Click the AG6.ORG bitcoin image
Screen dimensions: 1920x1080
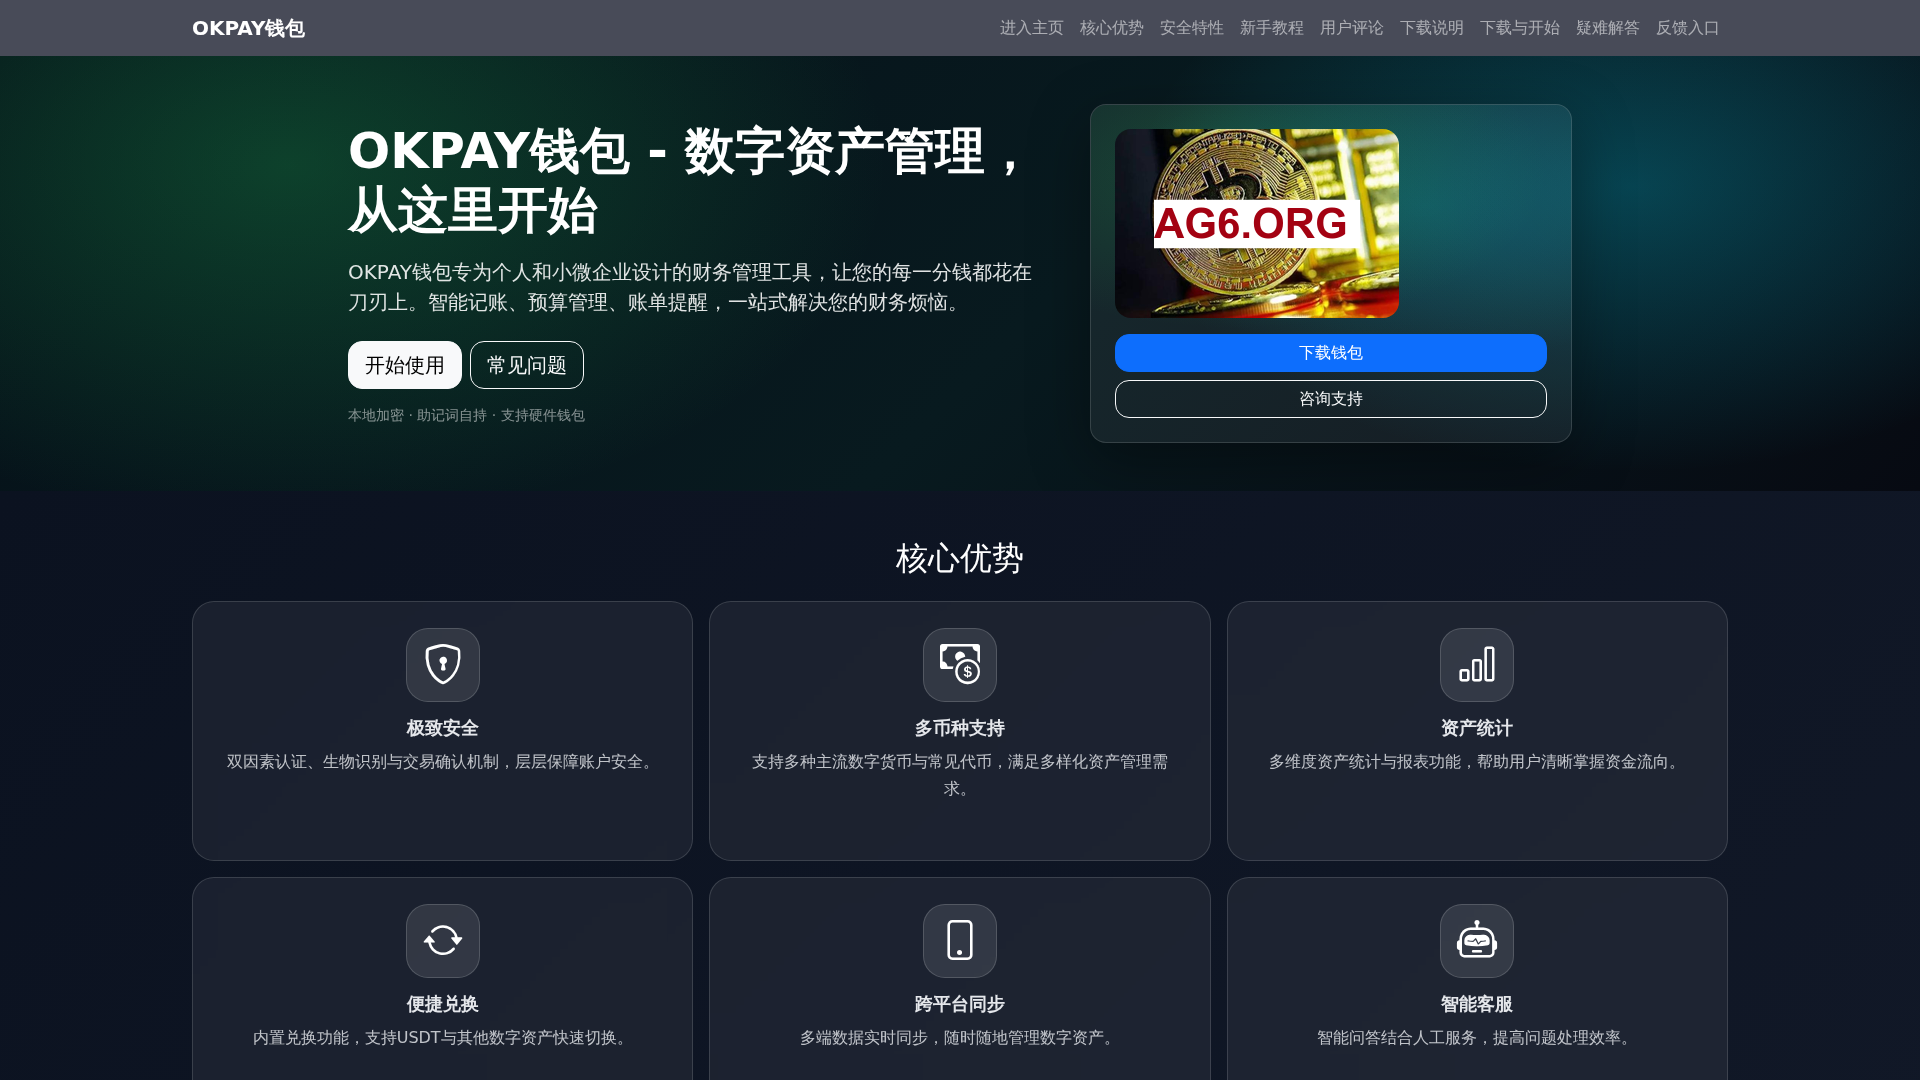pyautogui.click(x=1257, y=223)
